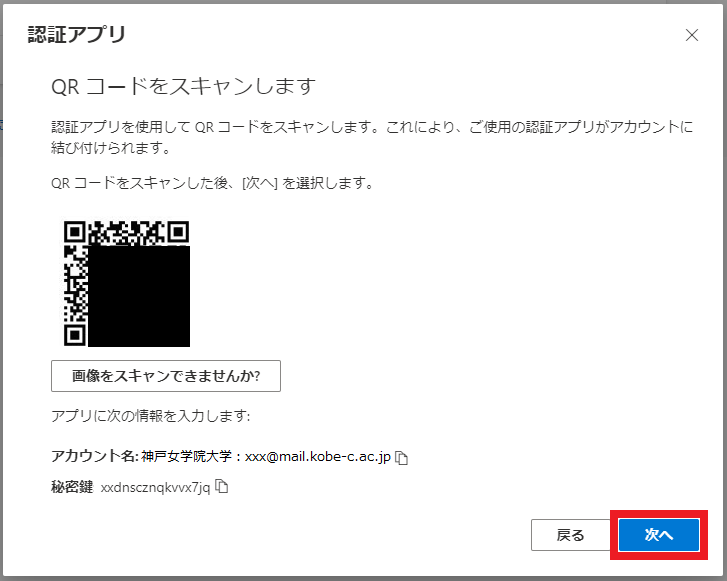Click the 戻る button
Screen dimensions: 727x581
(x=571, y=535)
